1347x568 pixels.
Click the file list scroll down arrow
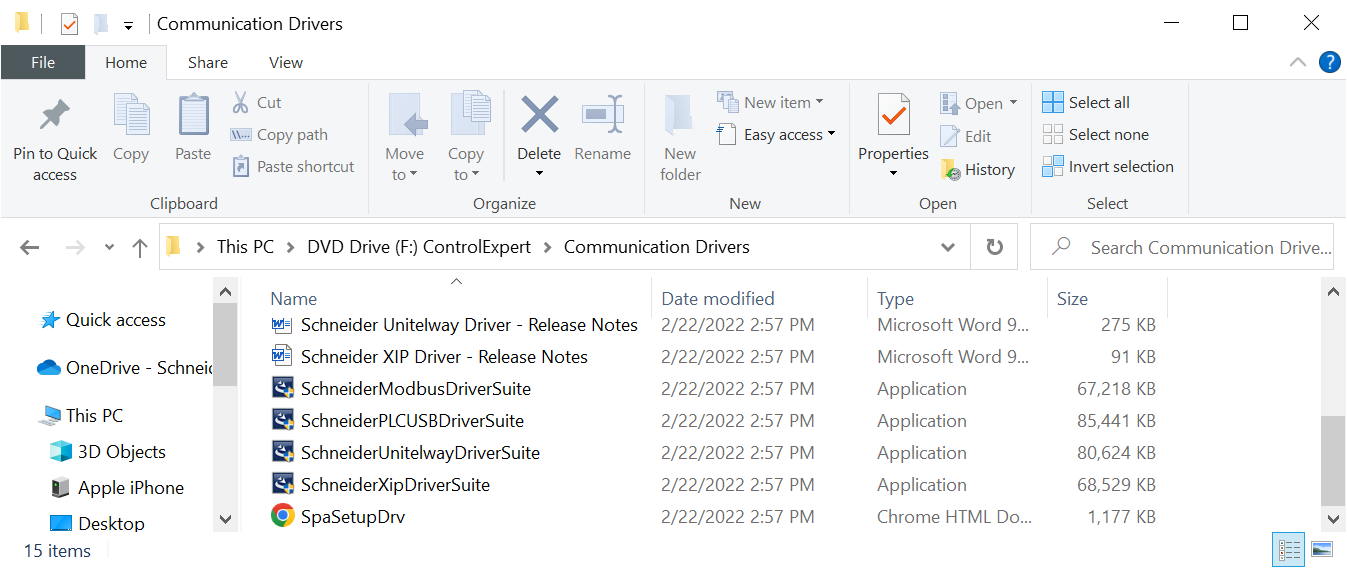point(1333,519)
